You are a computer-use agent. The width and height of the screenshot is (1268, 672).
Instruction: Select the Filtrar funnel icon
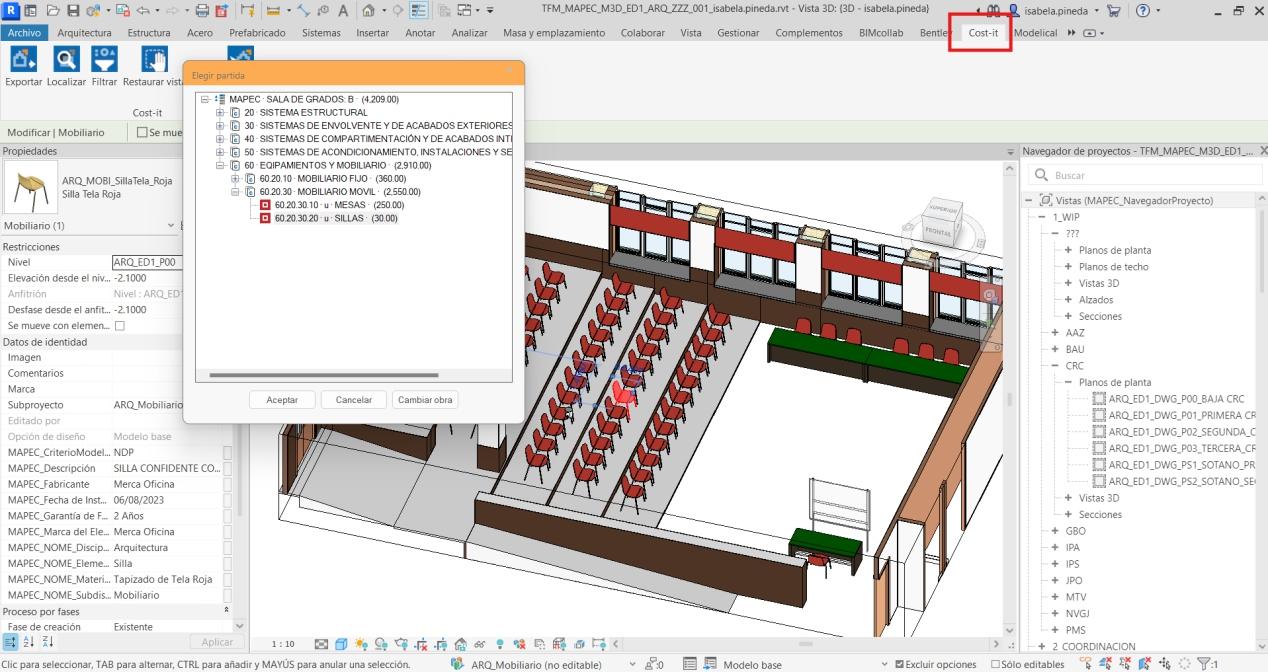pos(104,60)
